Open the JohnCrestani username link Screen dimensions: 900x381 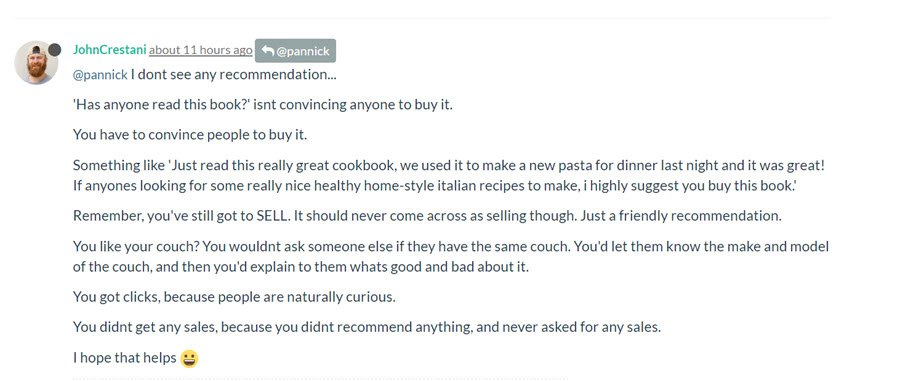110,50
